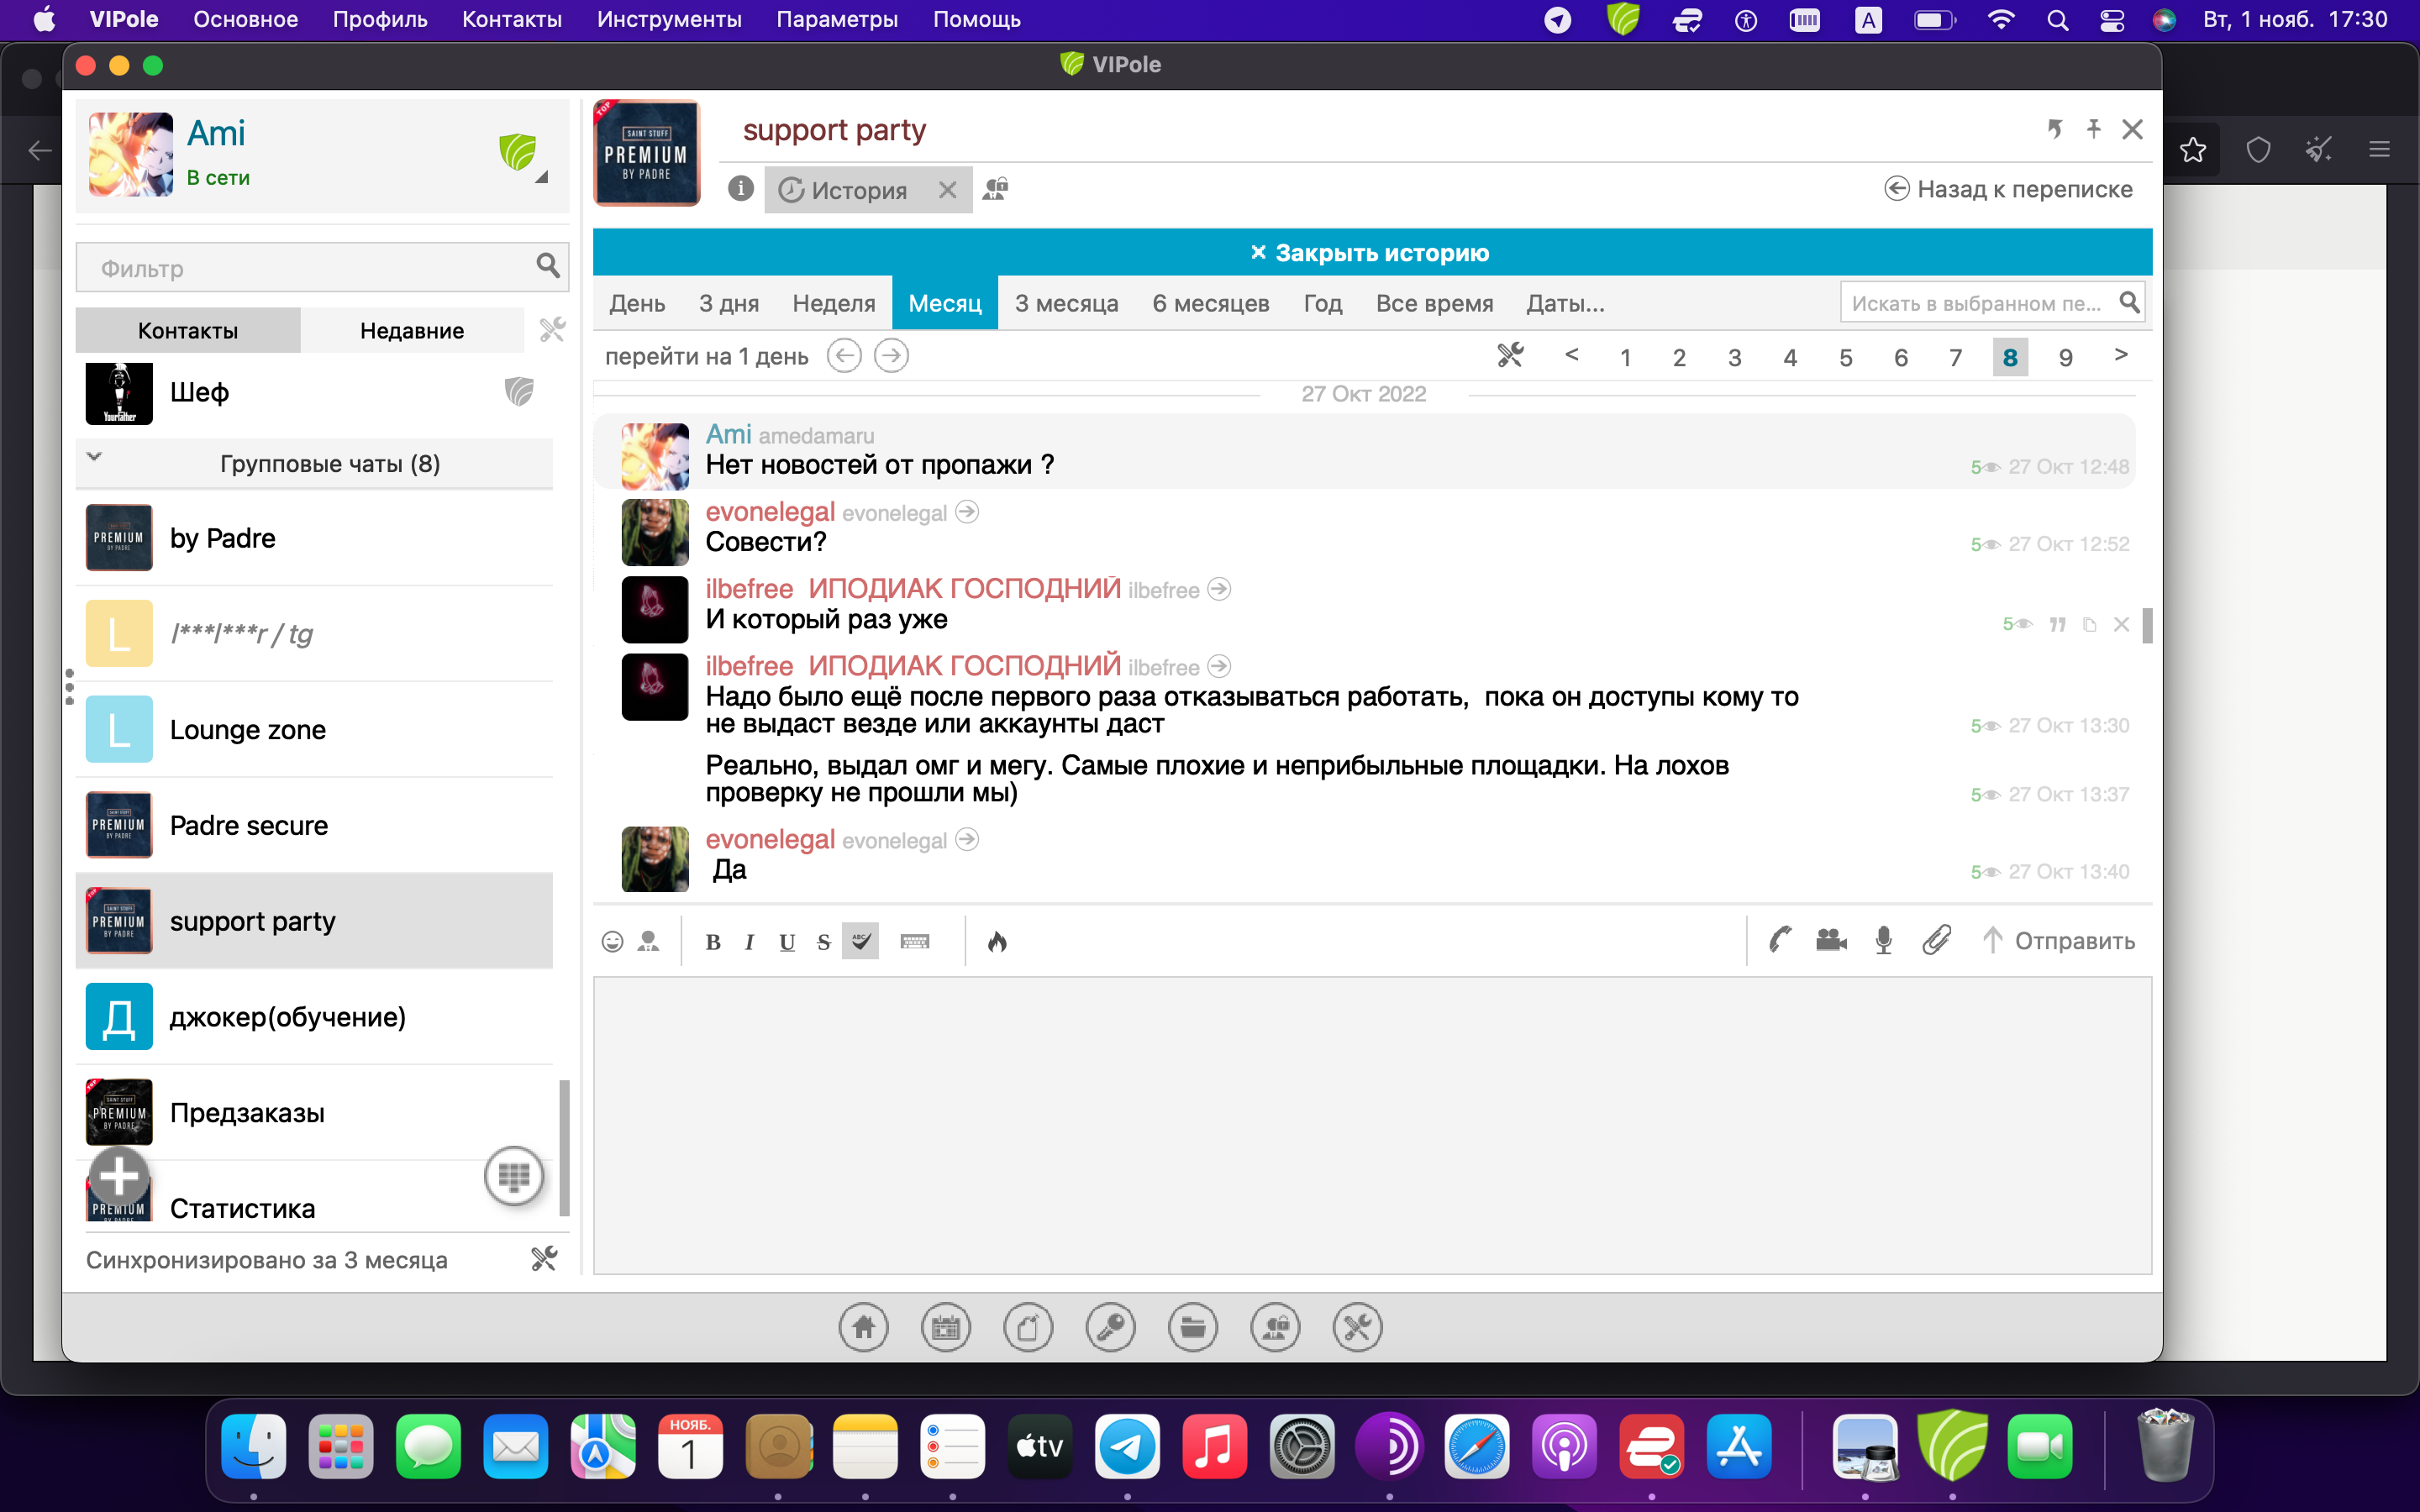This screenshot has height=1512, width=2420.
Task: Apply bold formatting
Action: 713,942
